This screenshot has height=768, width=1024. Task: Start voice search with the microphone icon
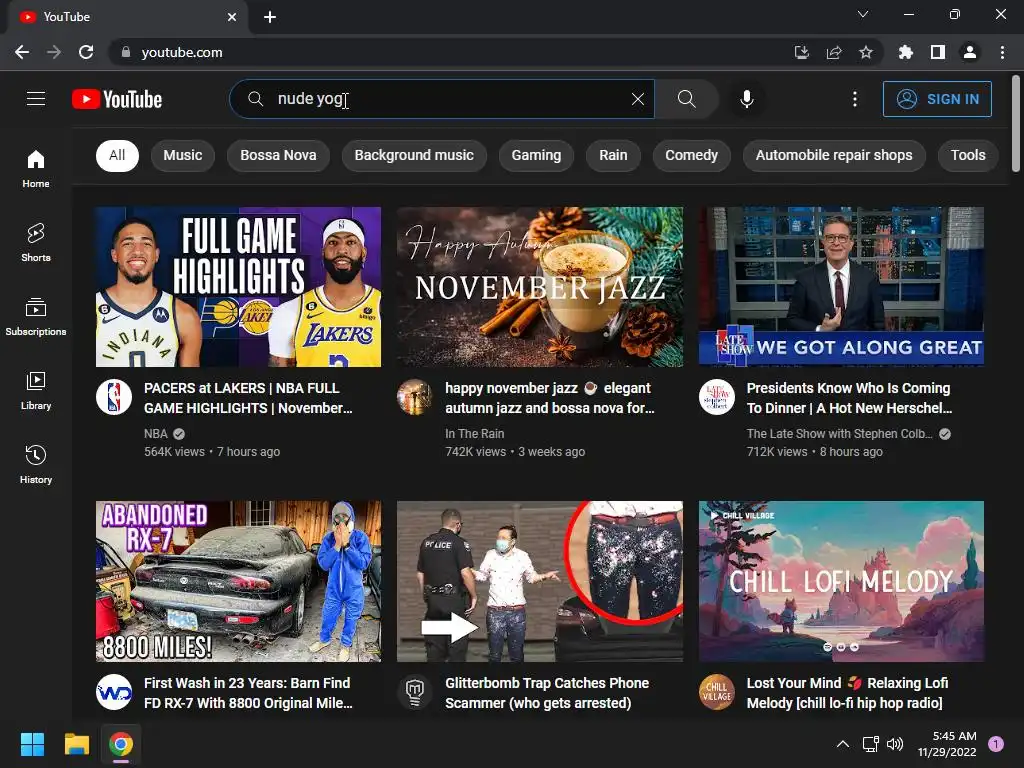pyautogui.click(x=746, y=99)
